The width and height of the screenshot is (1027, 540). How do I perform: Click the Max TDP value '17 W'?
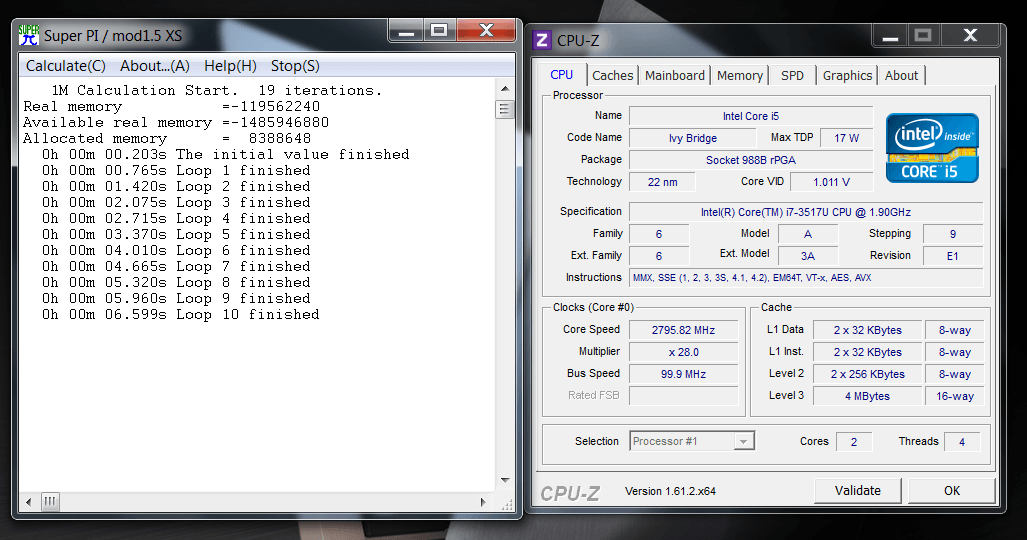[x=846, y=138]
